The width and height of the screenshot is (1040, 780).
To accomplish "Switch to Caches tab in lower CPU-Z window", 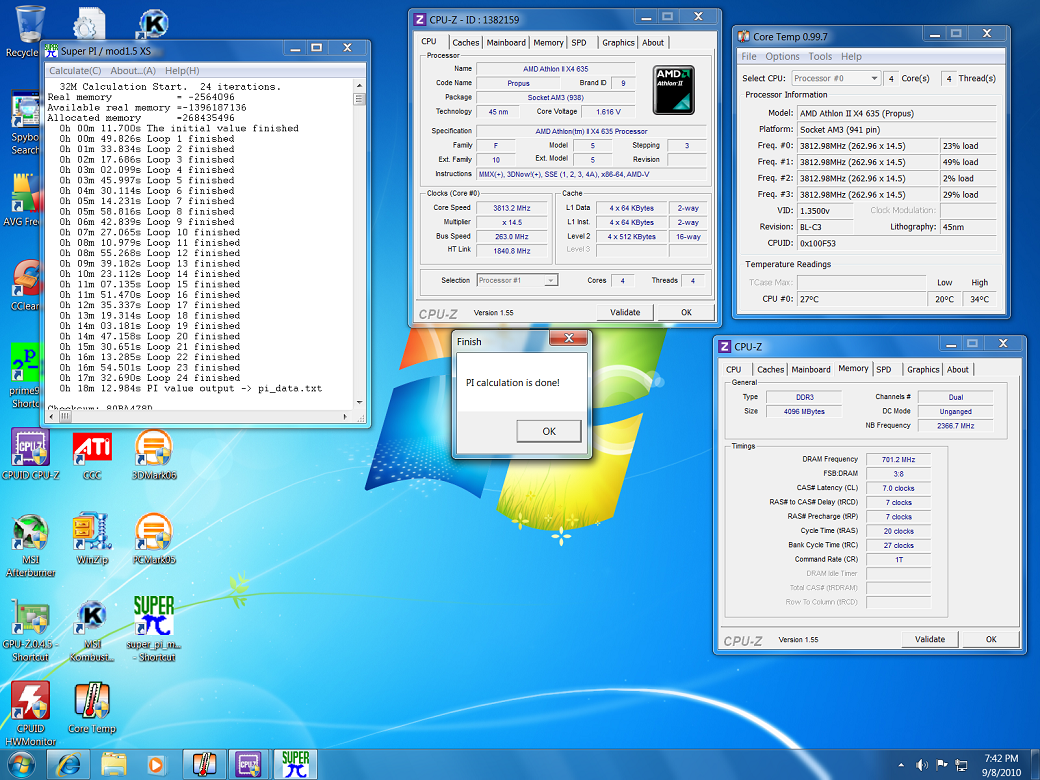I will tap(770, 369).
